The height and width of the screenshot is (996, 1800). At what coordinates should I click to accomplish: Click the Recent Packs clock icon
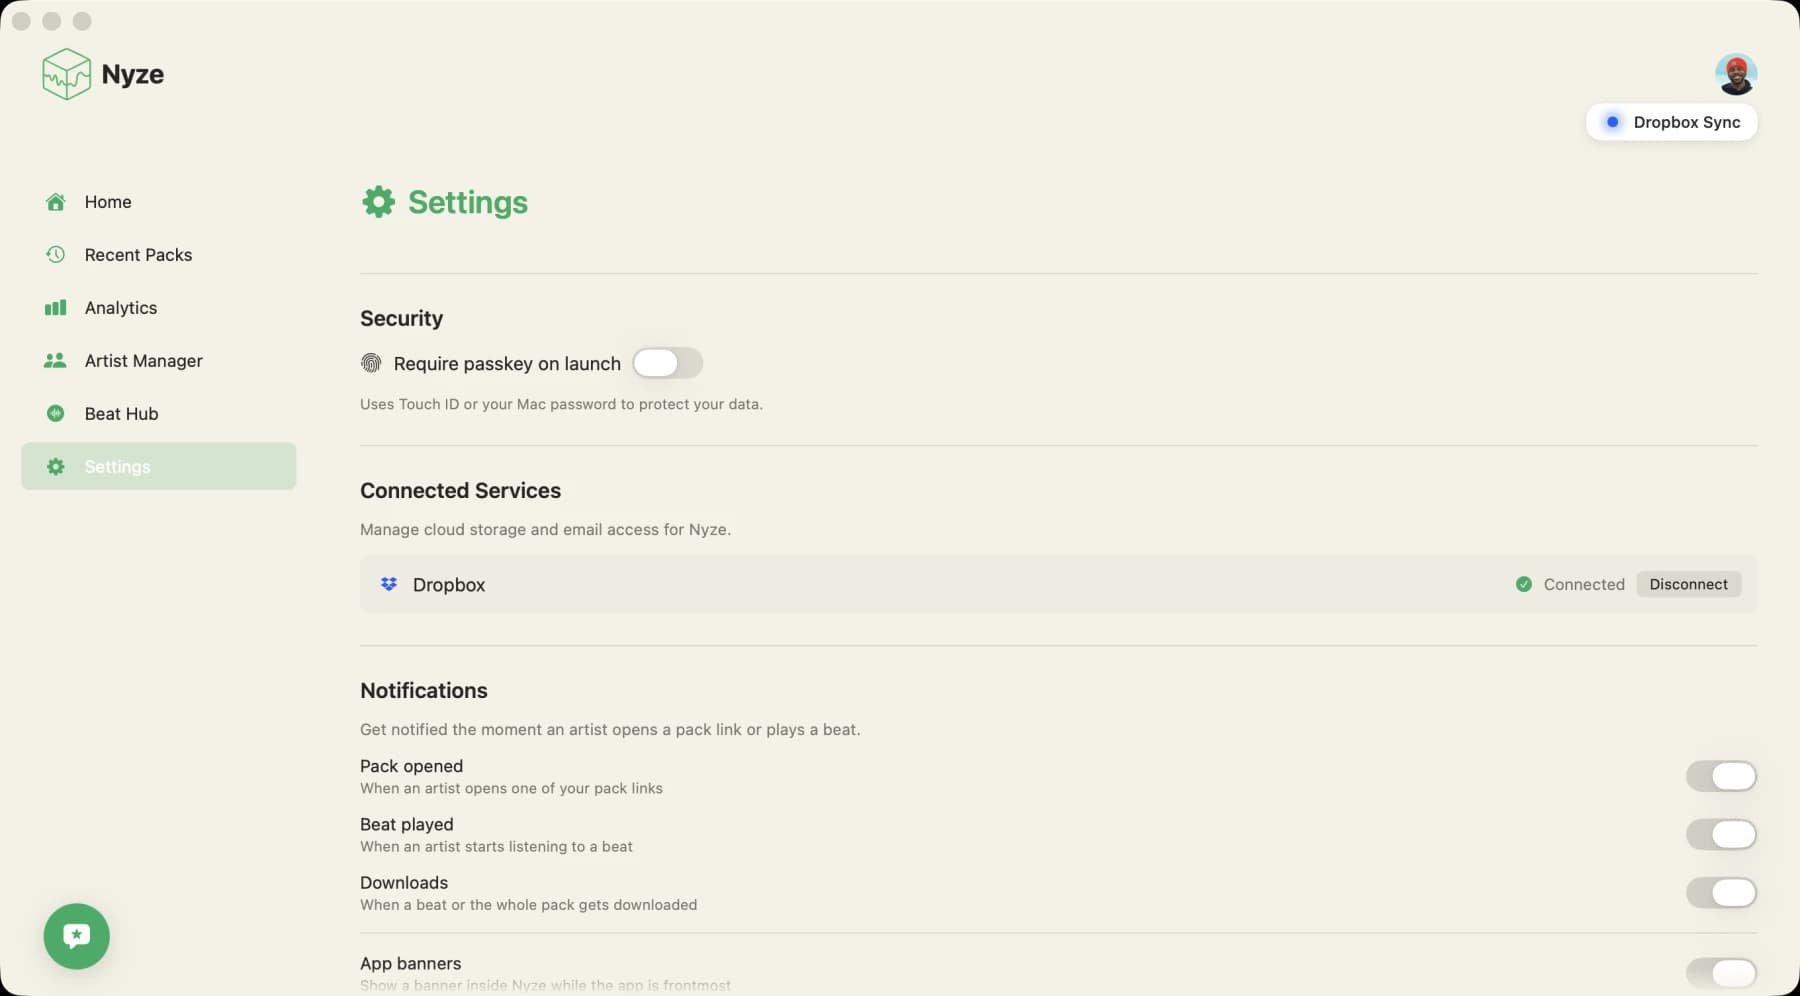pyautogui.click(x=56, y=255)
